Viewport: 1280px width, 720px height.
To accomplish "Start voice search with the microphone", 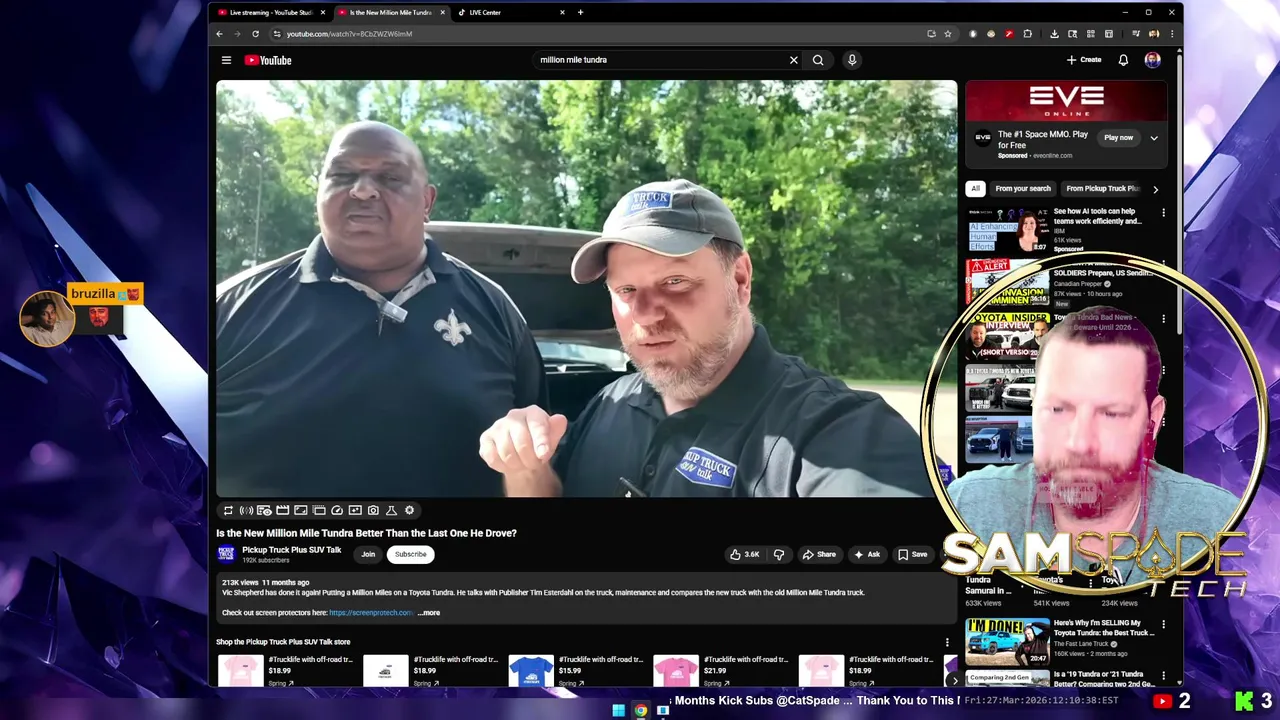I will [852, 60].
